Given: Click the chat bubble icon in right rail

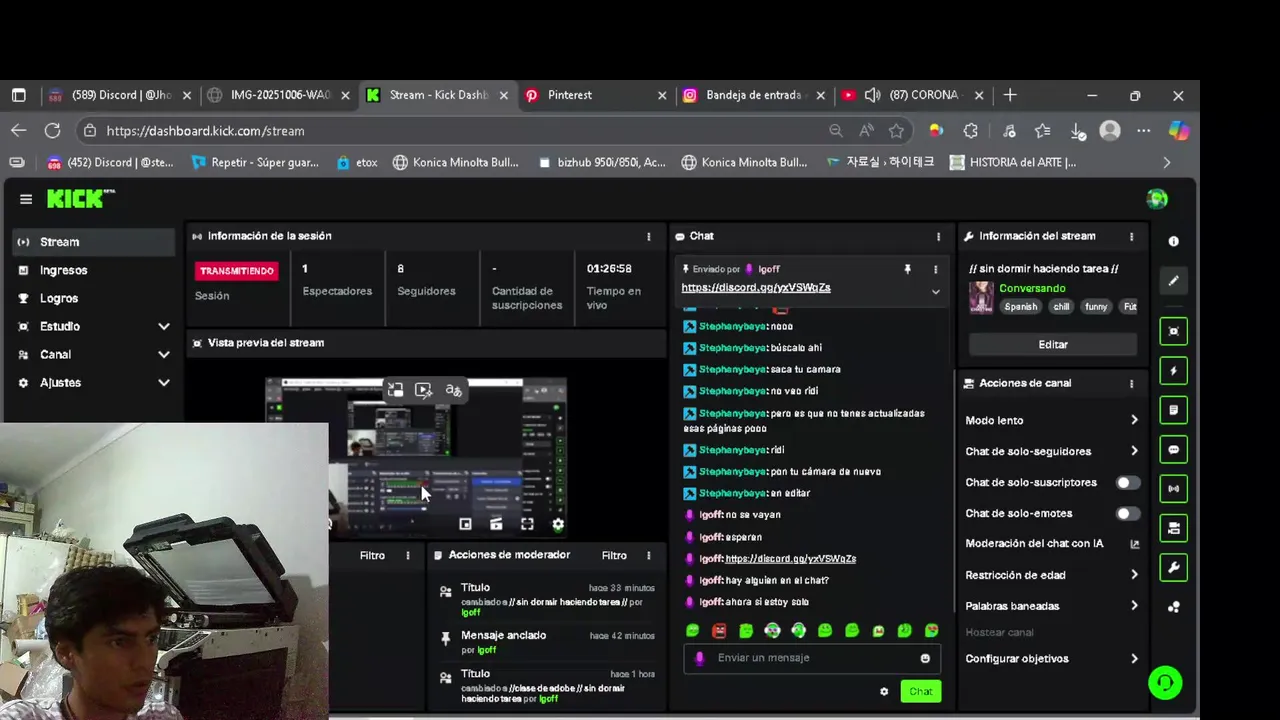Looking at the screenshot, I should tap(1173, 450).
